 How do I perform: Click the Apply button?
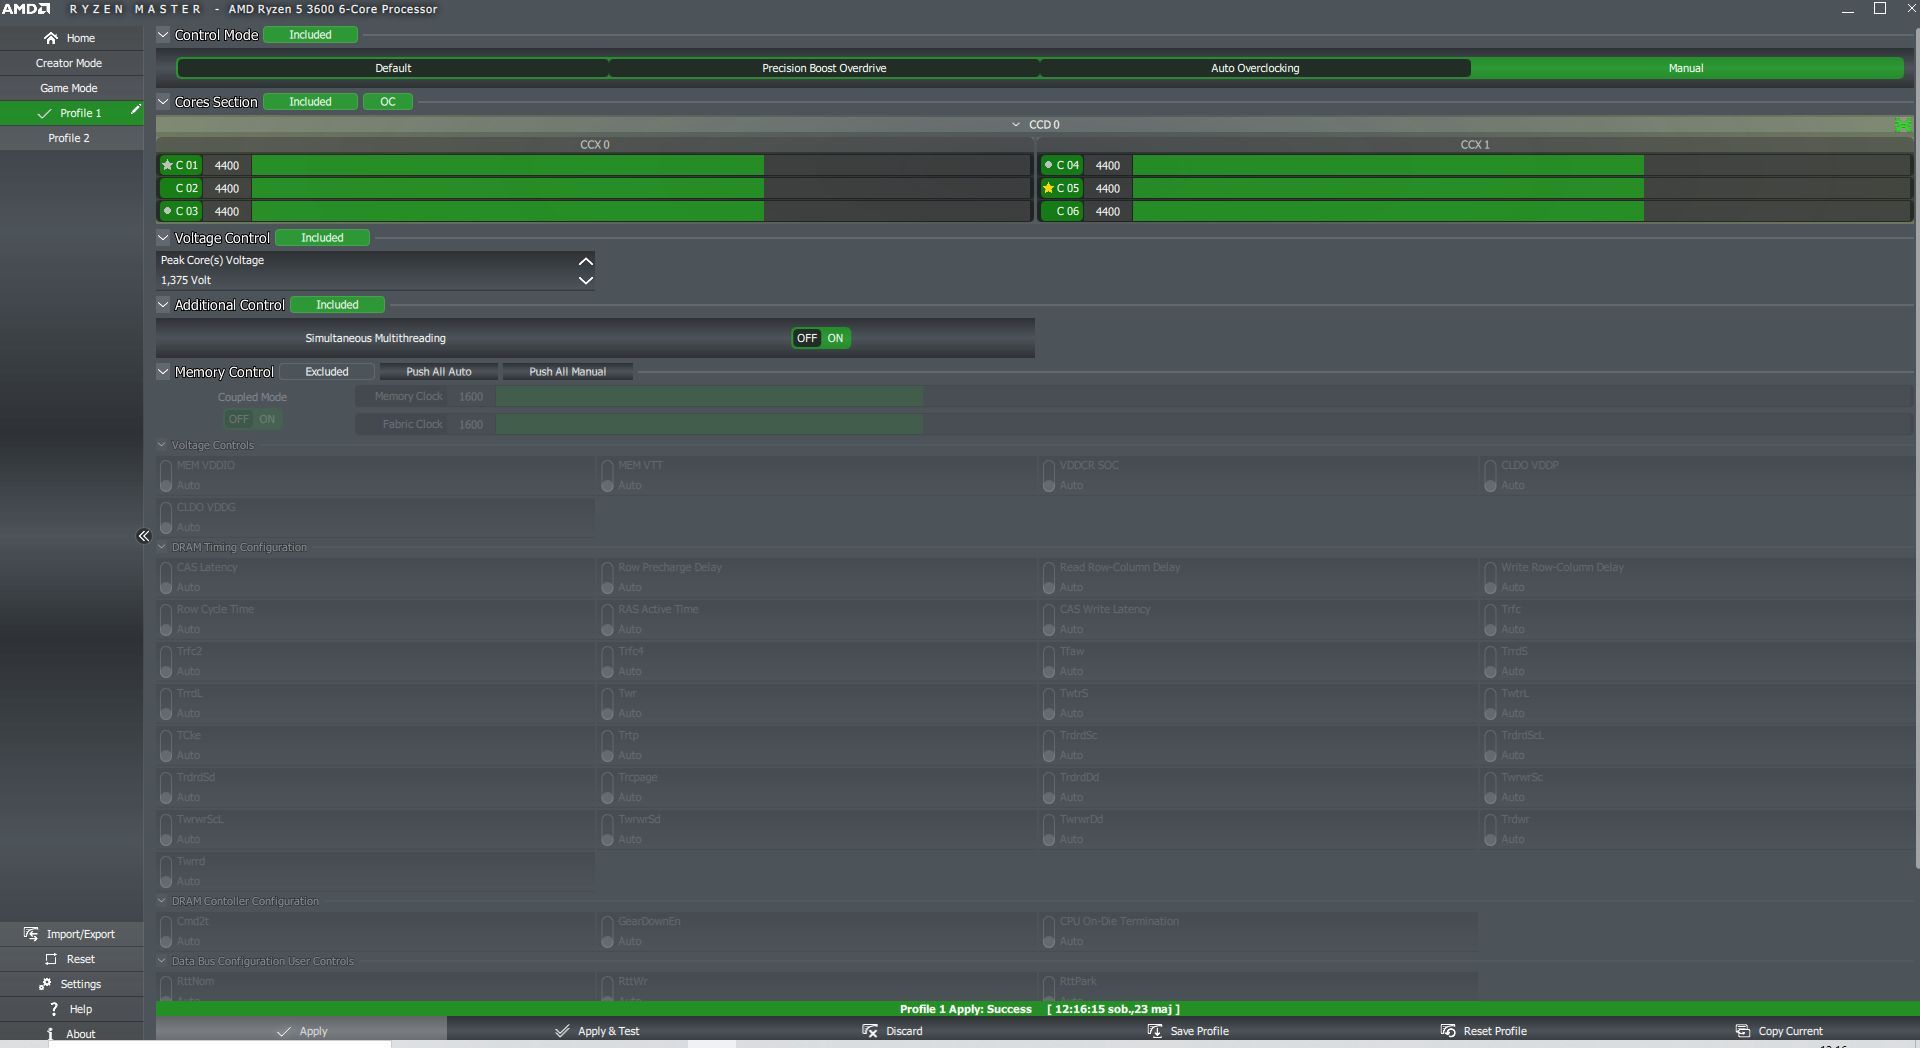coord(301,1031)
